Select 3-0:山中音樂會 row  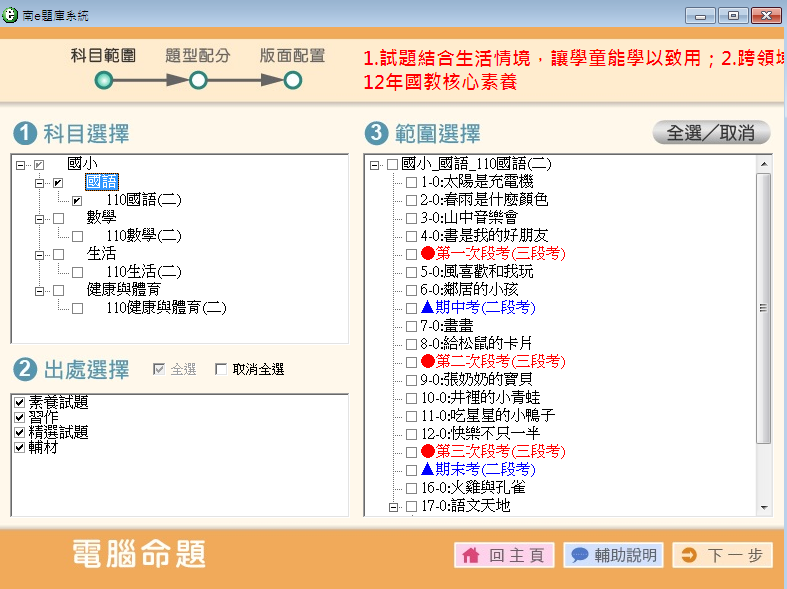(469, 218)
